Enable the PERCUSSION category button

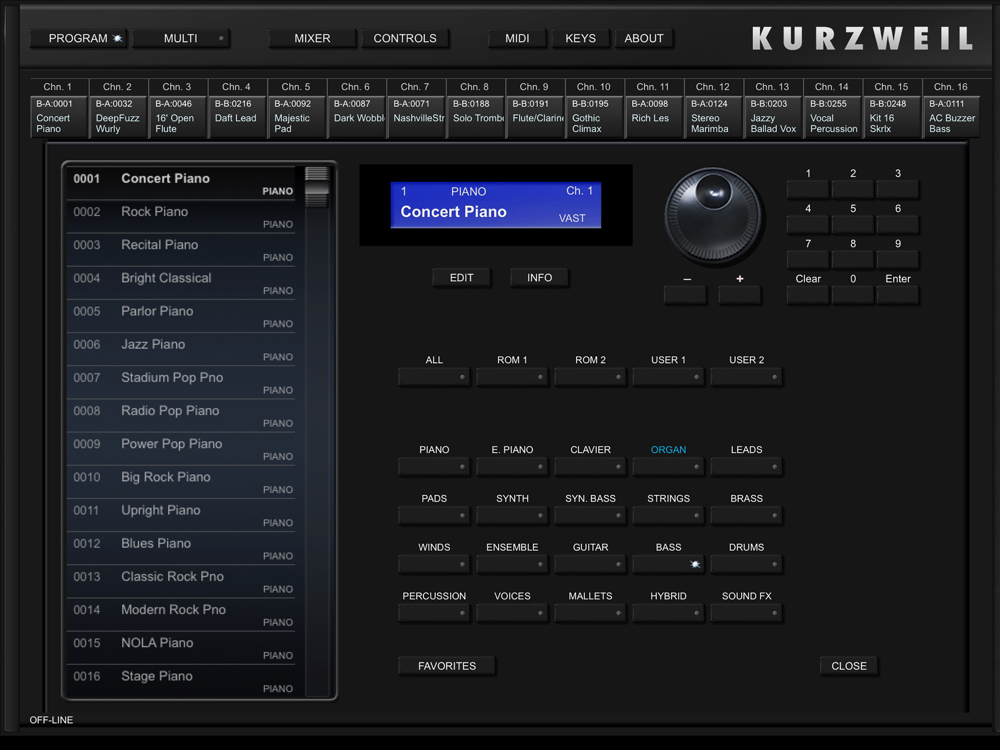coord(434,613)
